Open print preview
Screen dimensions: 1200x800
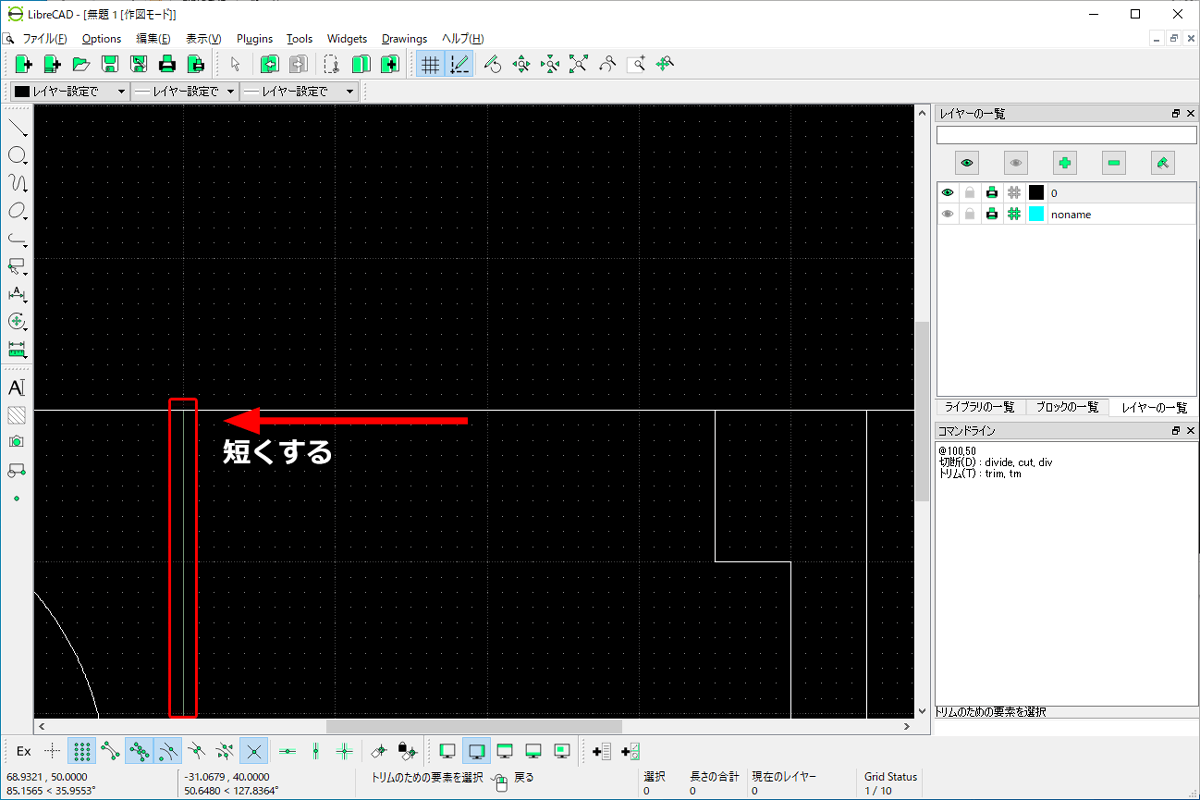click(x=197, y=64)
